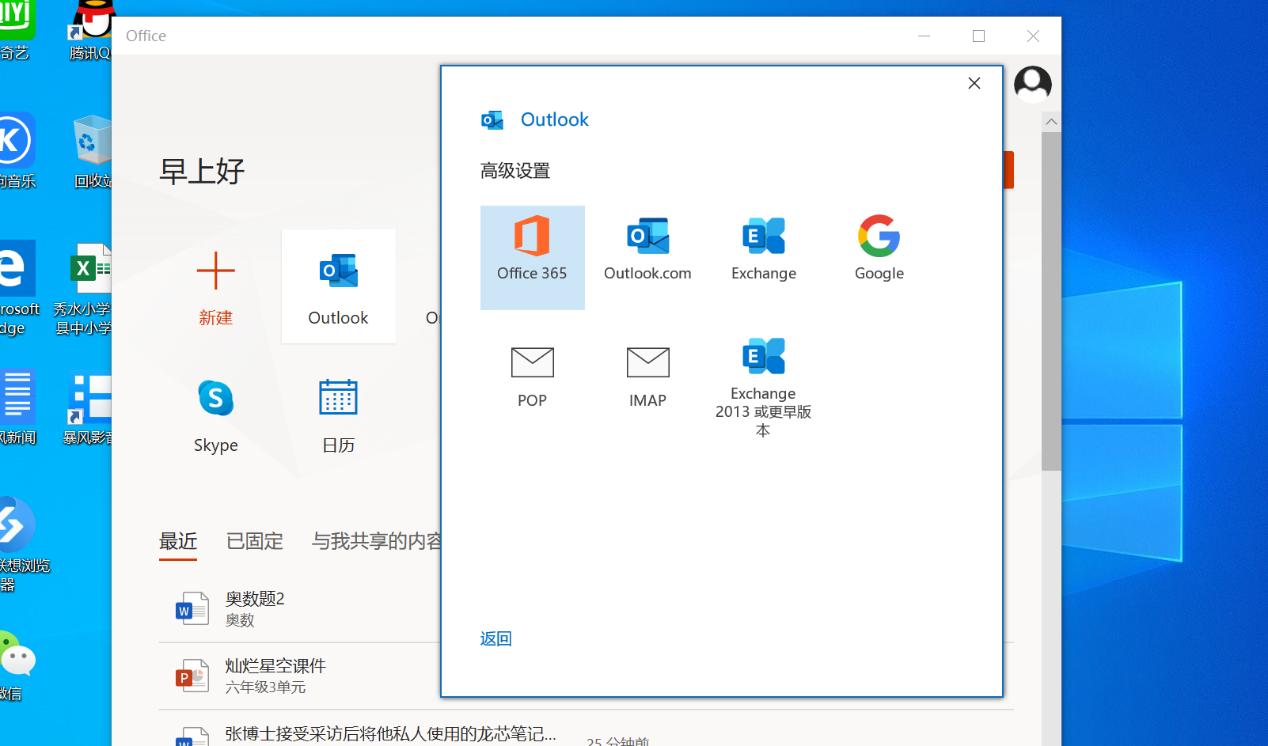The height and width of the screenshot is (746, 1268).
Task: Choose the Outlook.com account option
Action: point(647,247)
